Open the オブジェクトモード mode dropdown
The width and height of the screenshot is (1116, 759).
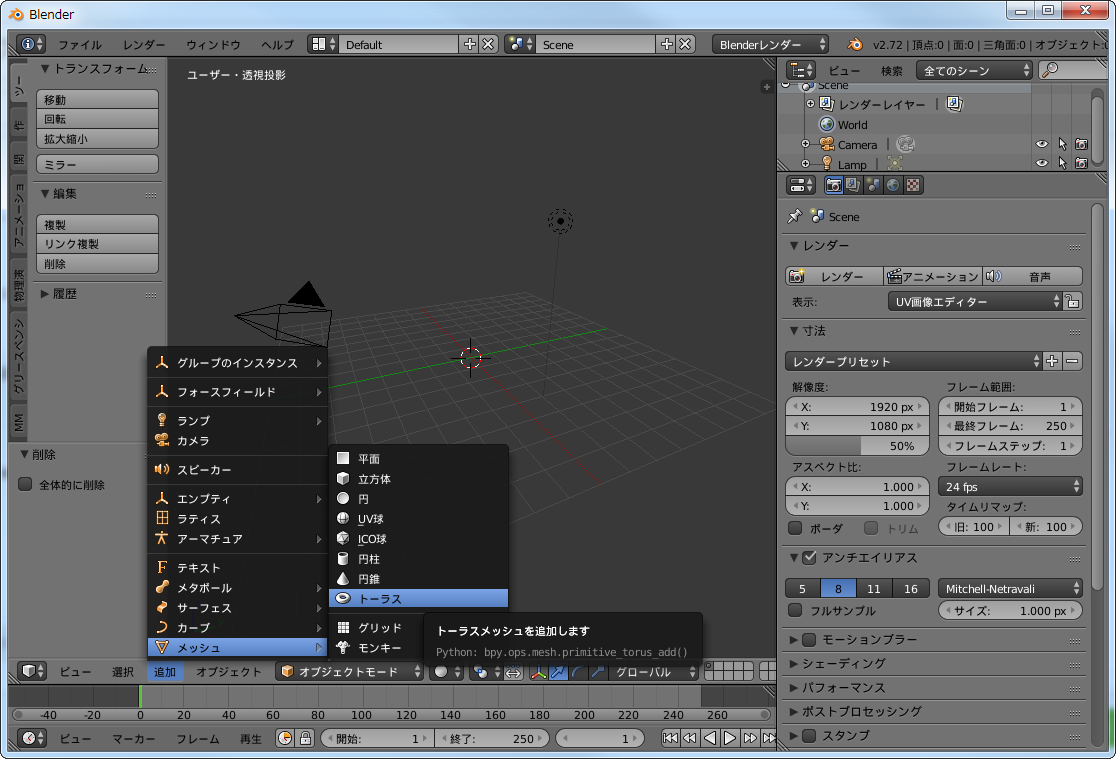pyautogui.click(x=349, y=671)
